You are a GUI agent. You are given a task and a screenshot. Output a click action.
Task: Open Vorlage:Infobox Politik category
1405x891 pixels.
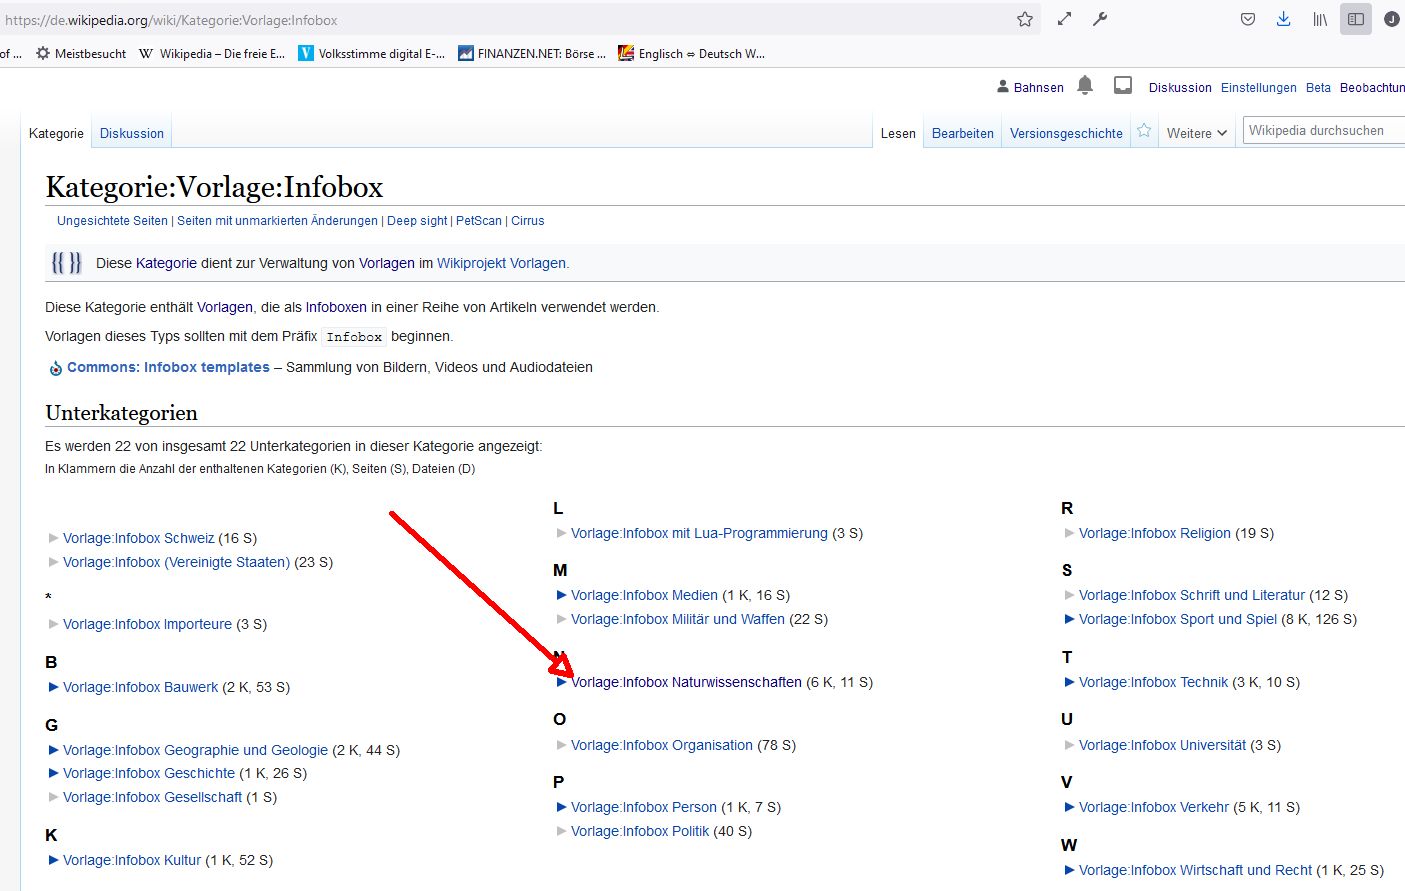[x=640, y=831]
